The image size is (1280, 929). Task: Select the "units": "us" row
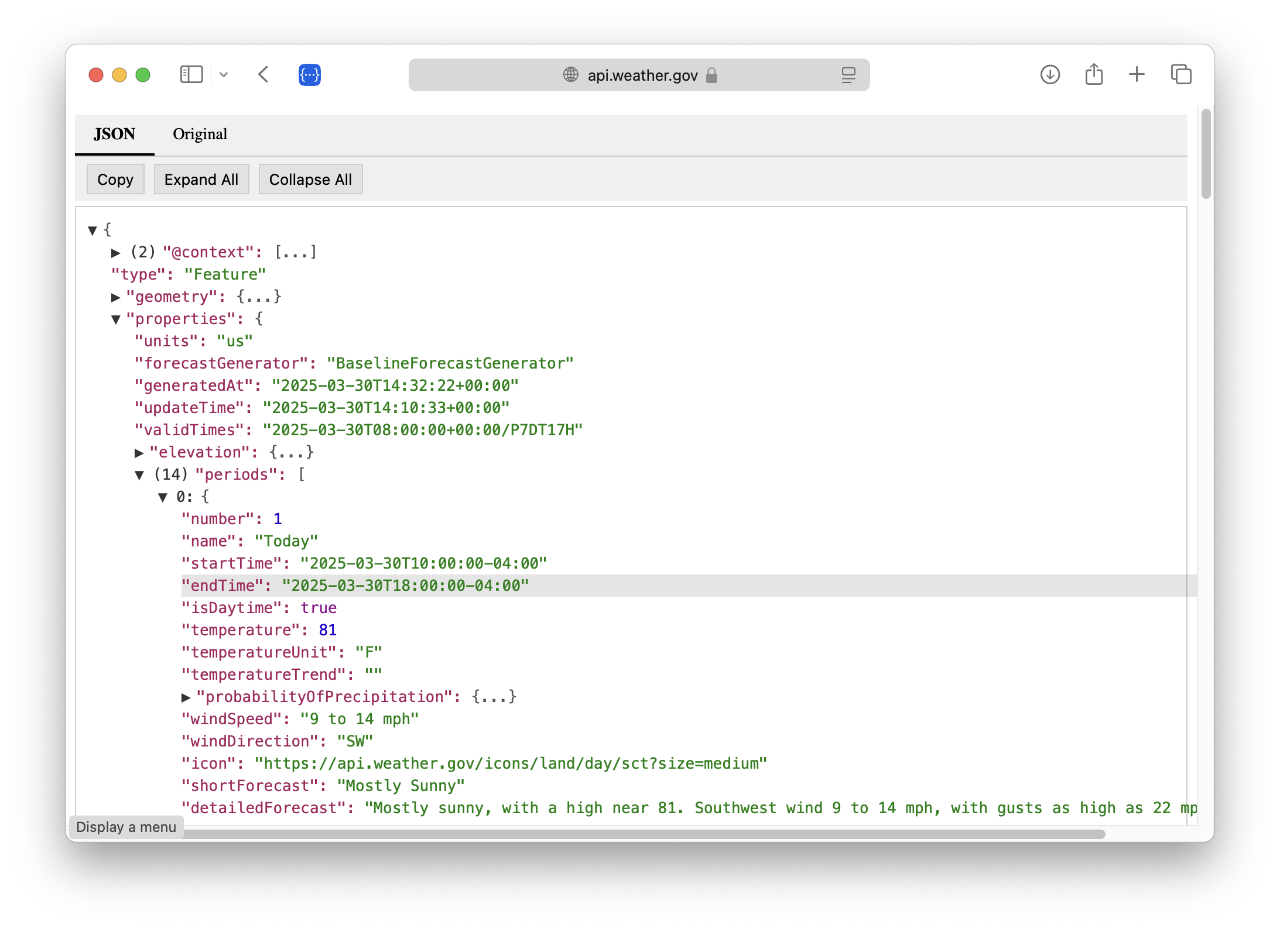pos(194,341)
